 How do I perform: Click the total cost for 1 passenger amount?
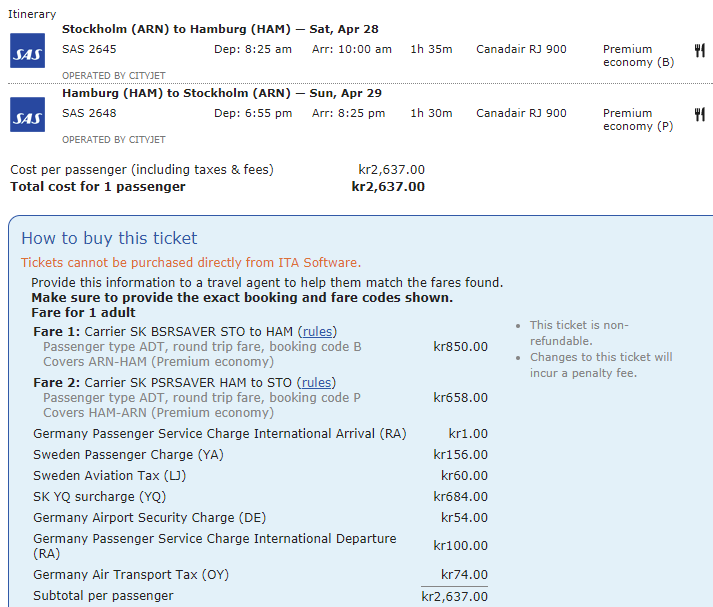click(x=388, y=187)
